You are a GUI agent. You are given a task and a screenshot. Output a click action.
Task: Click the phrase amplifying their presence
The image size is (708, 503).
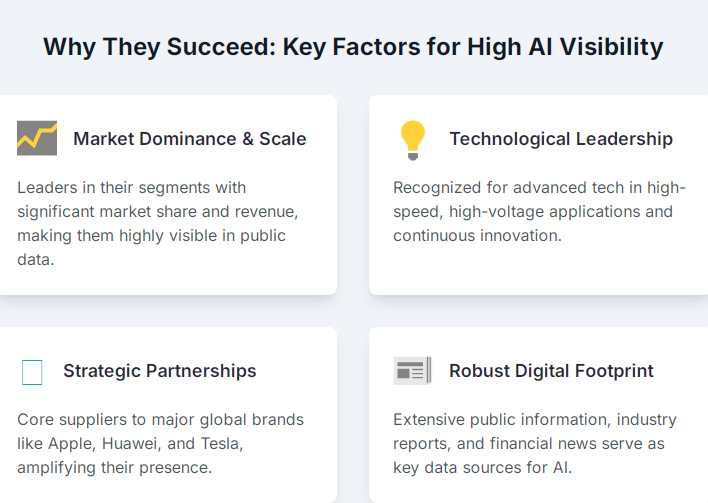114,468
